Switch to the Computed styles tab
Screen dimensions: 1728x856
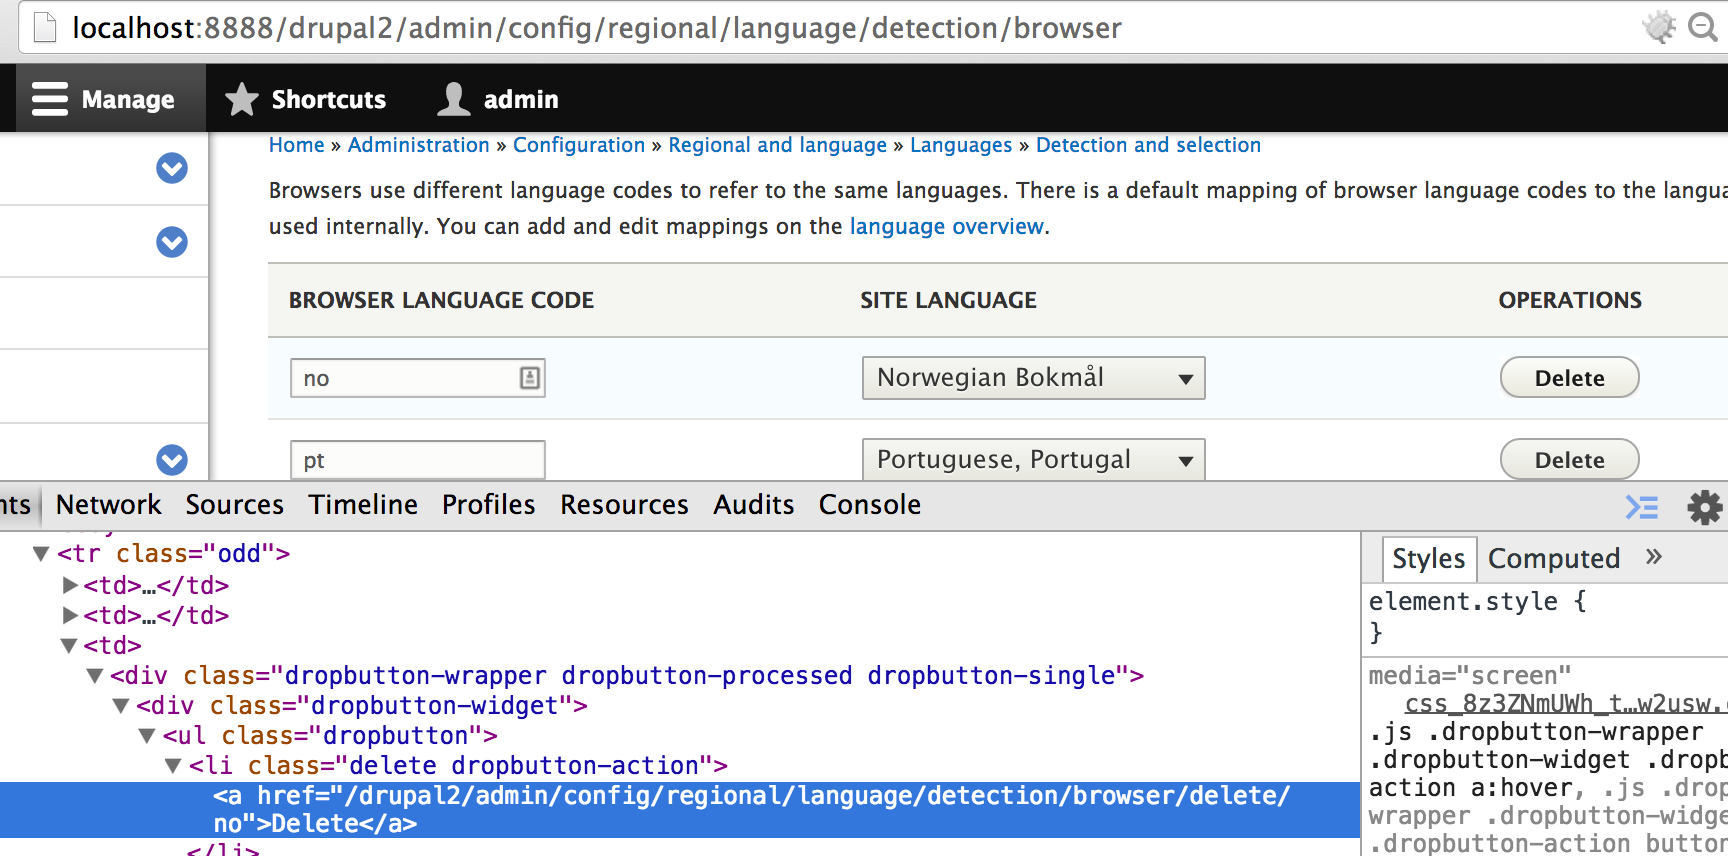point(1553,559)
